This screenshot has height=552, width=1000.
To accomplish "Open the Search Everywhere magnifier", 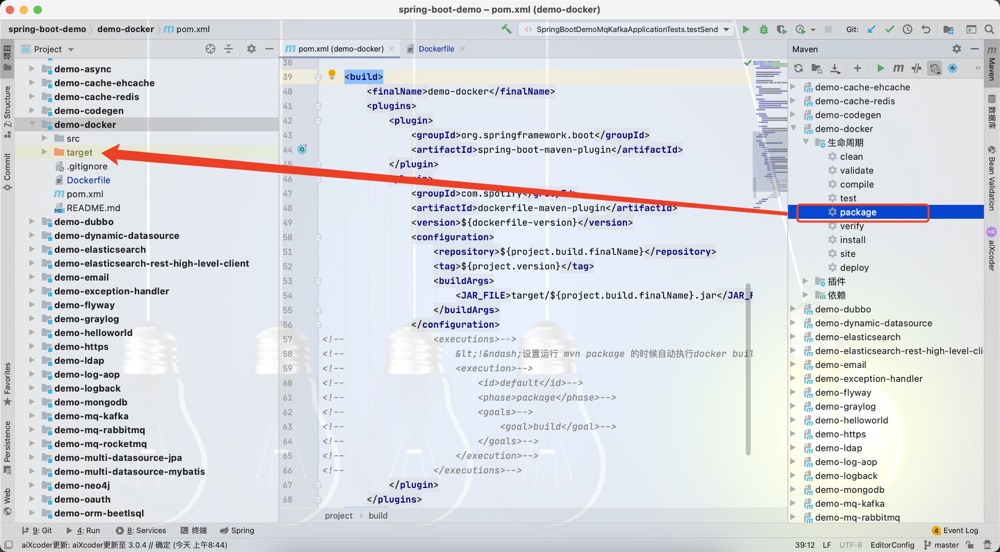I will point(989,29).
